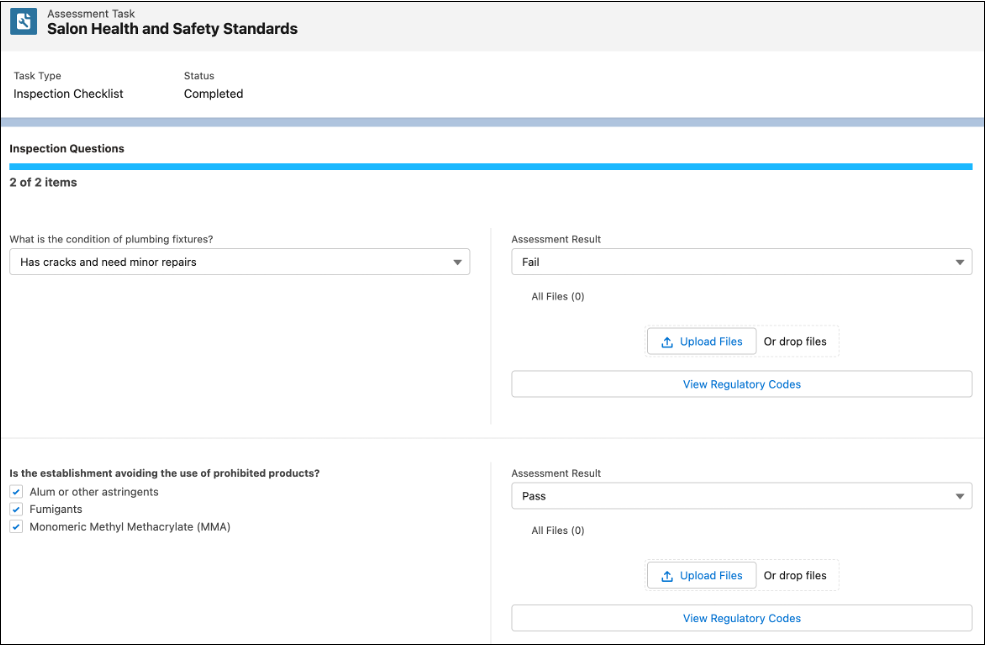This screenshot has height=646, width=986.
Task: Click All Files (0) in the first section
Action: pyautogui.click(x=557, y=296)
